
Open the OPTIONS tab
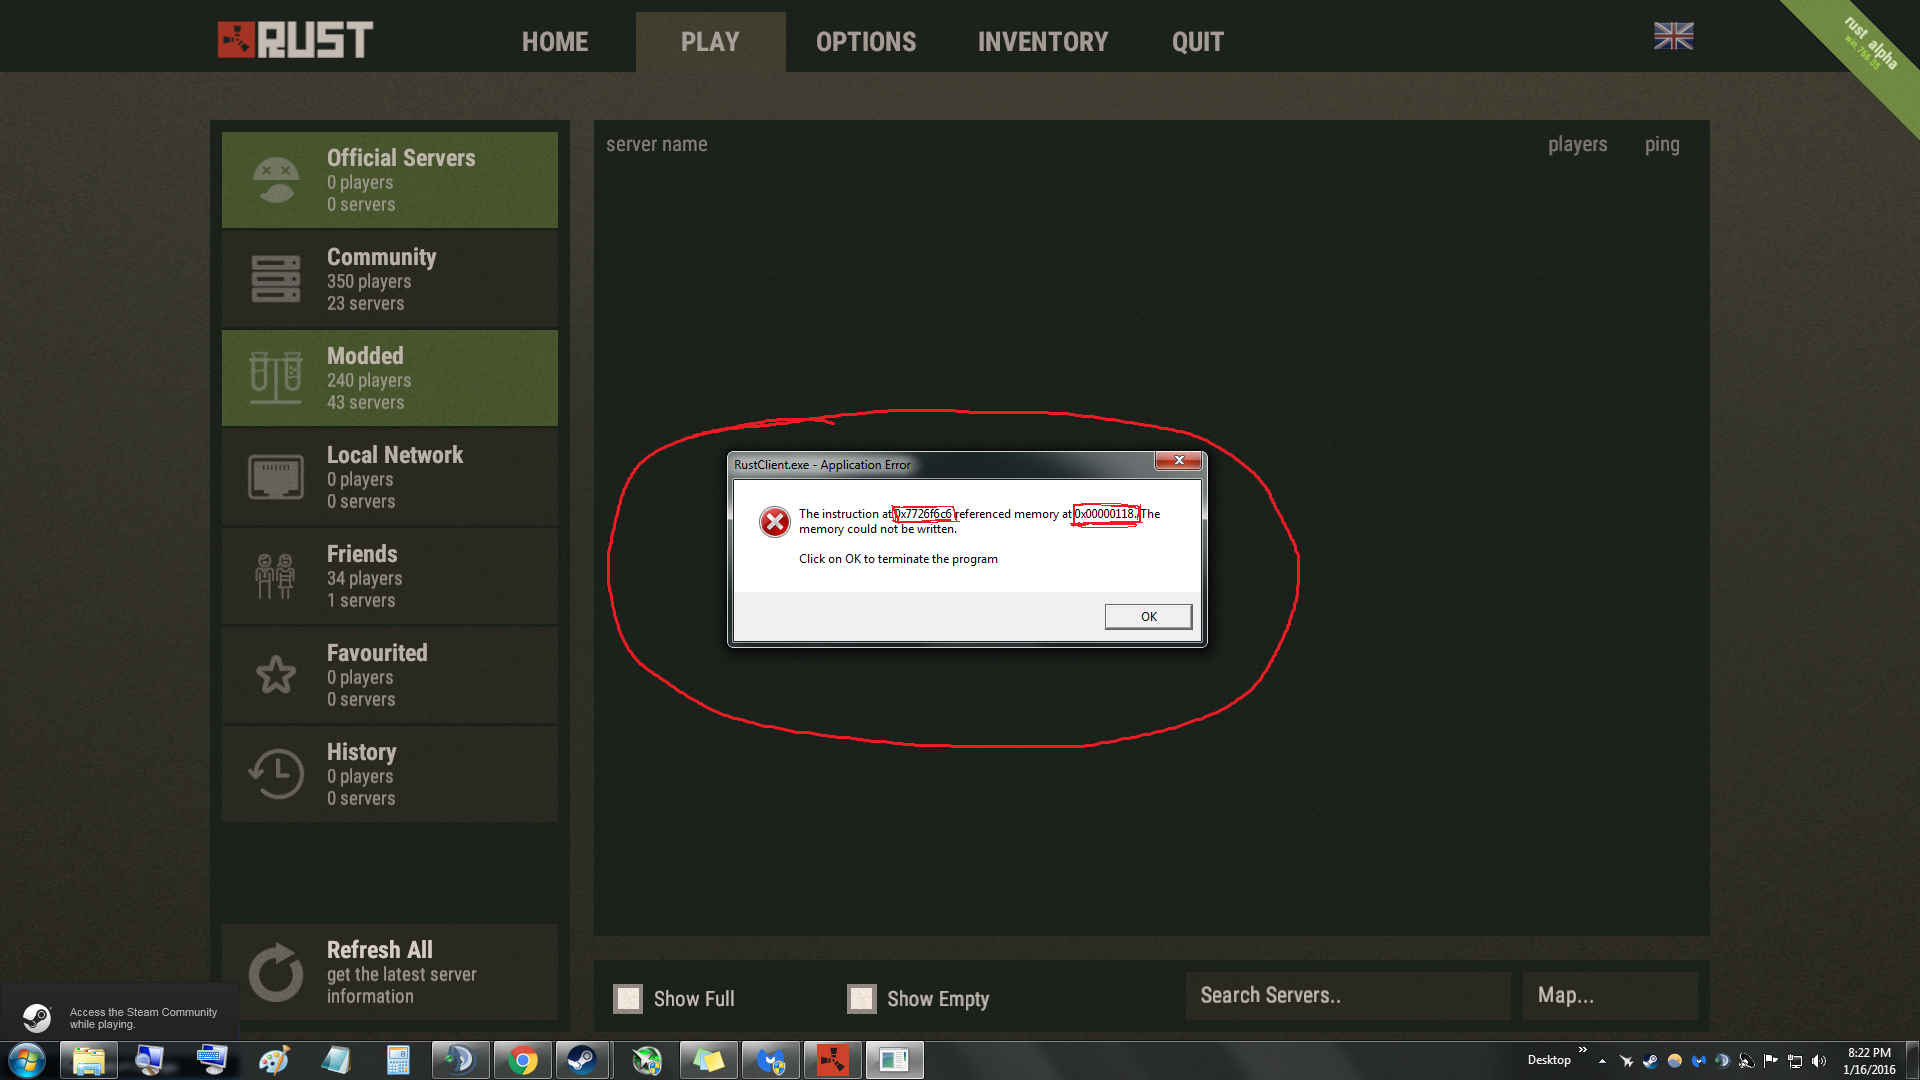coord(866,42)
